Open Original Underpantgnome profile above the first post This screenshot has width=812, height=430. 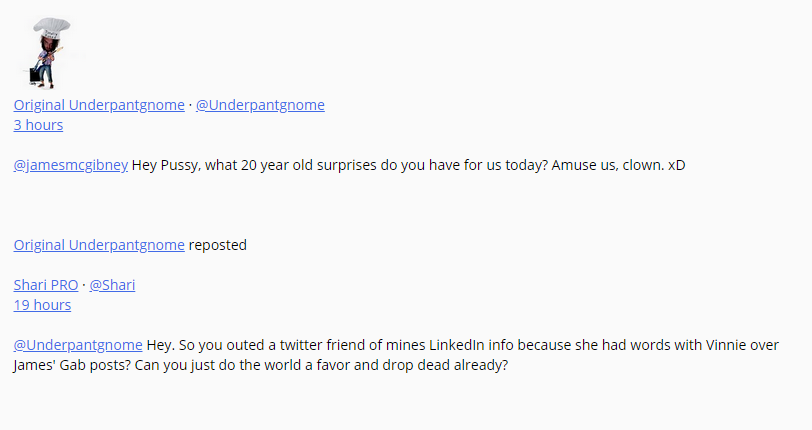(99, 105)
